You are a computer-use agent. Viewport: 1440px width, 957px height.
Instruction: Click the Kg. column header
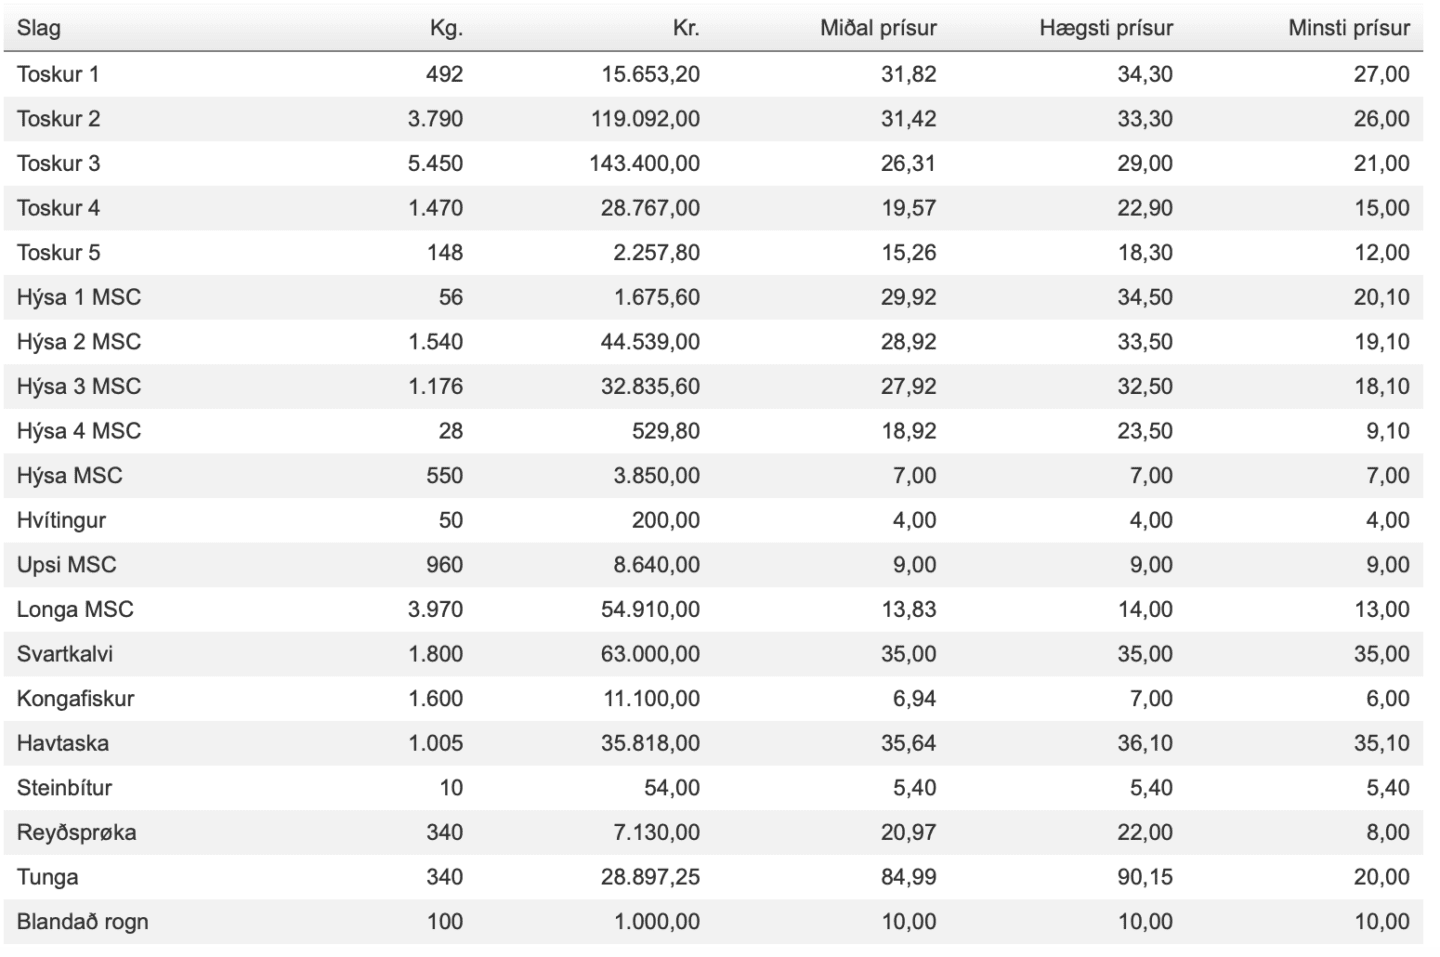coord(446,28)
